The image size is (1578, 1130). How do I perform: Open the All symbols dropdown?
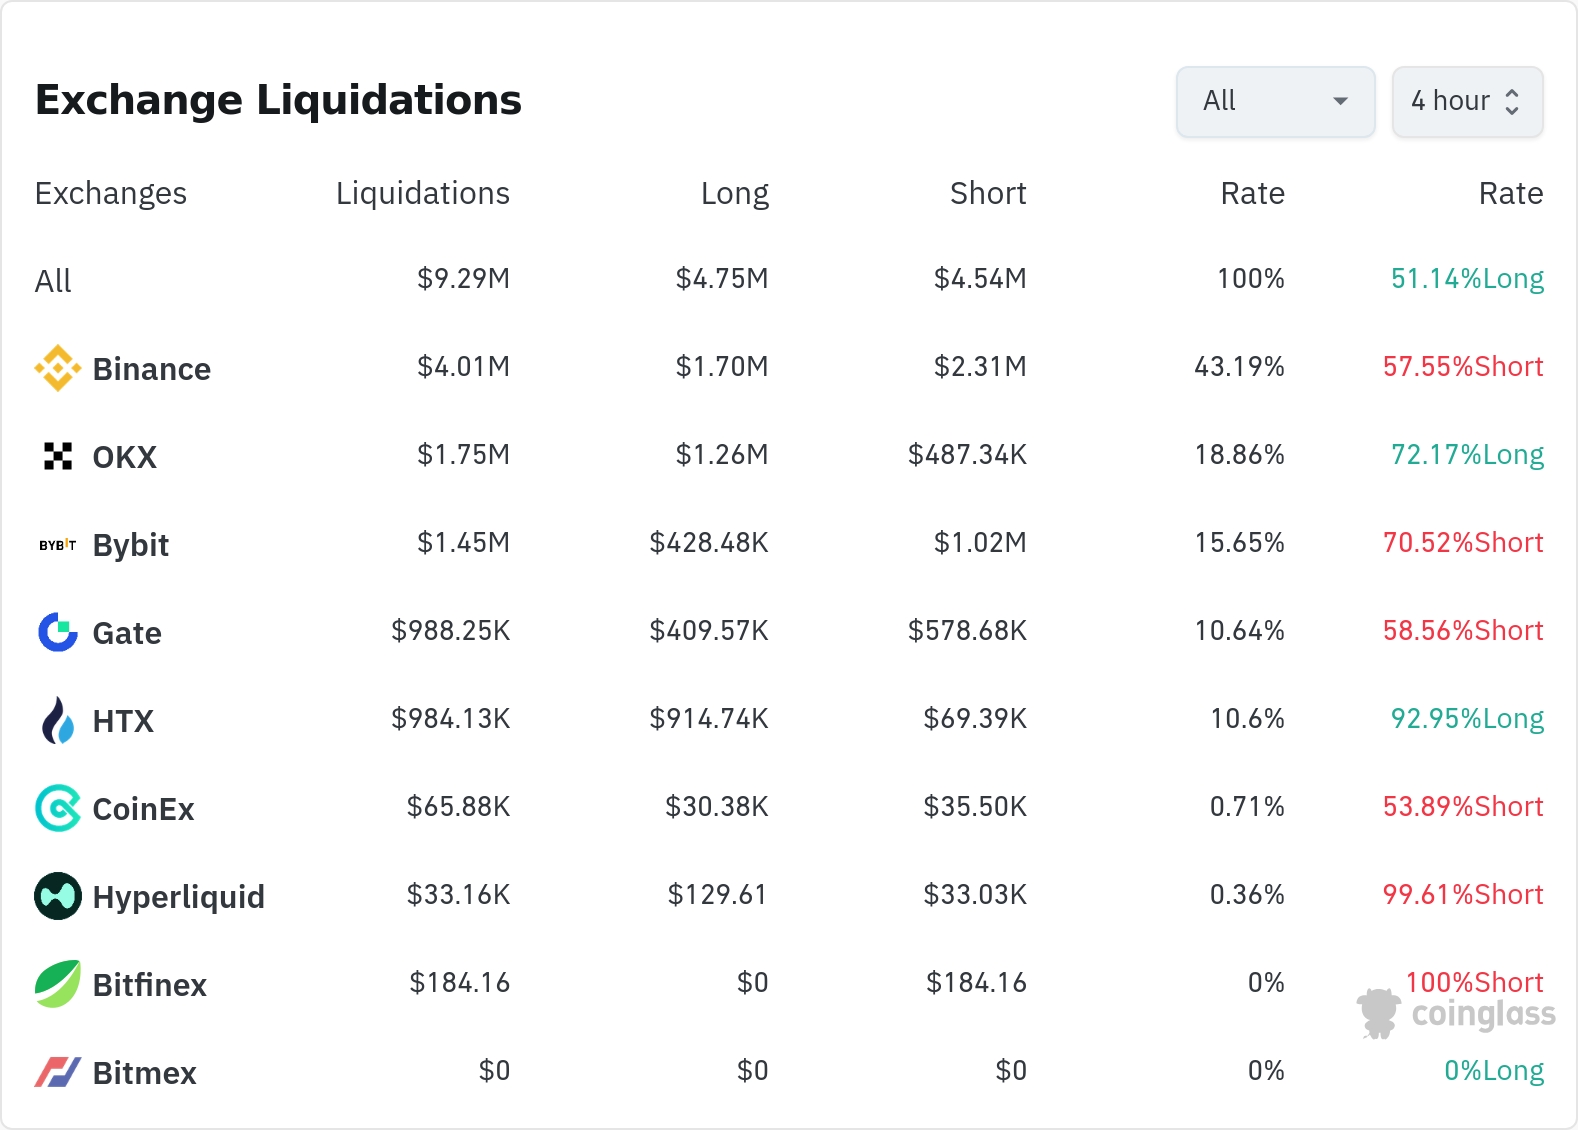point(1275,101)
